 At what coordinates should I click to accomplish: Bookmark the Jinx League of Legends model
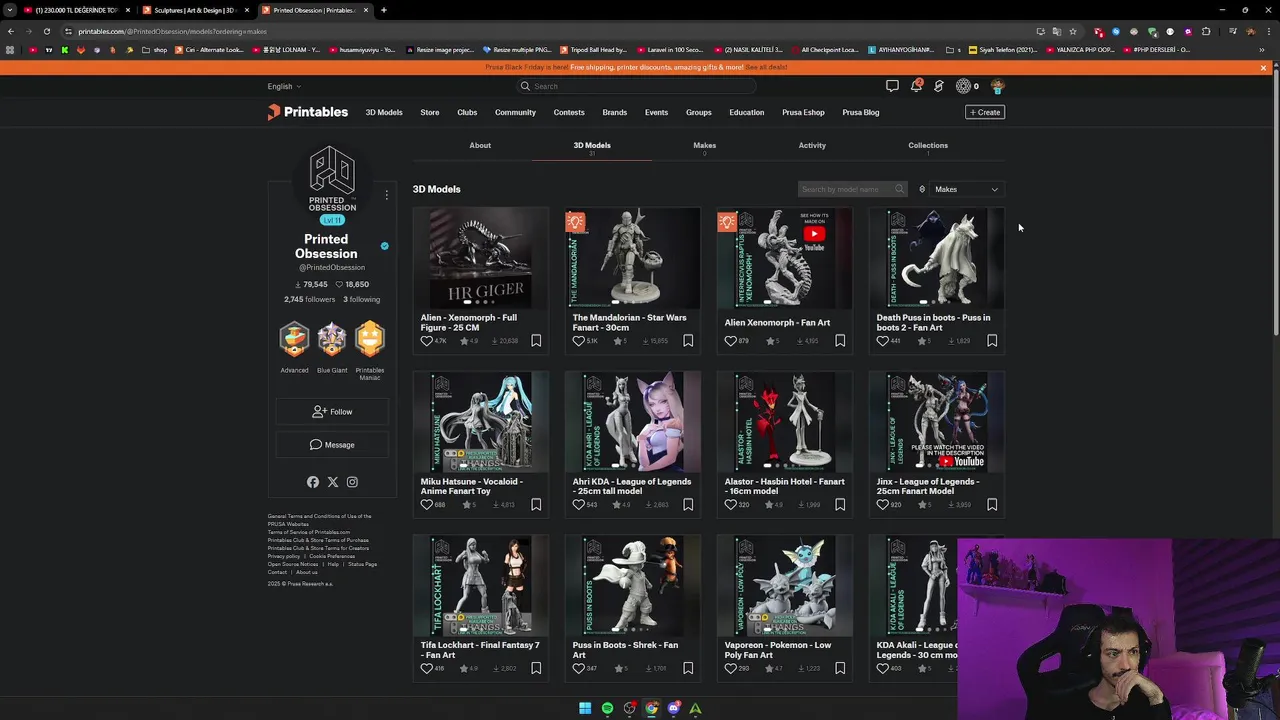click(992, 505)
